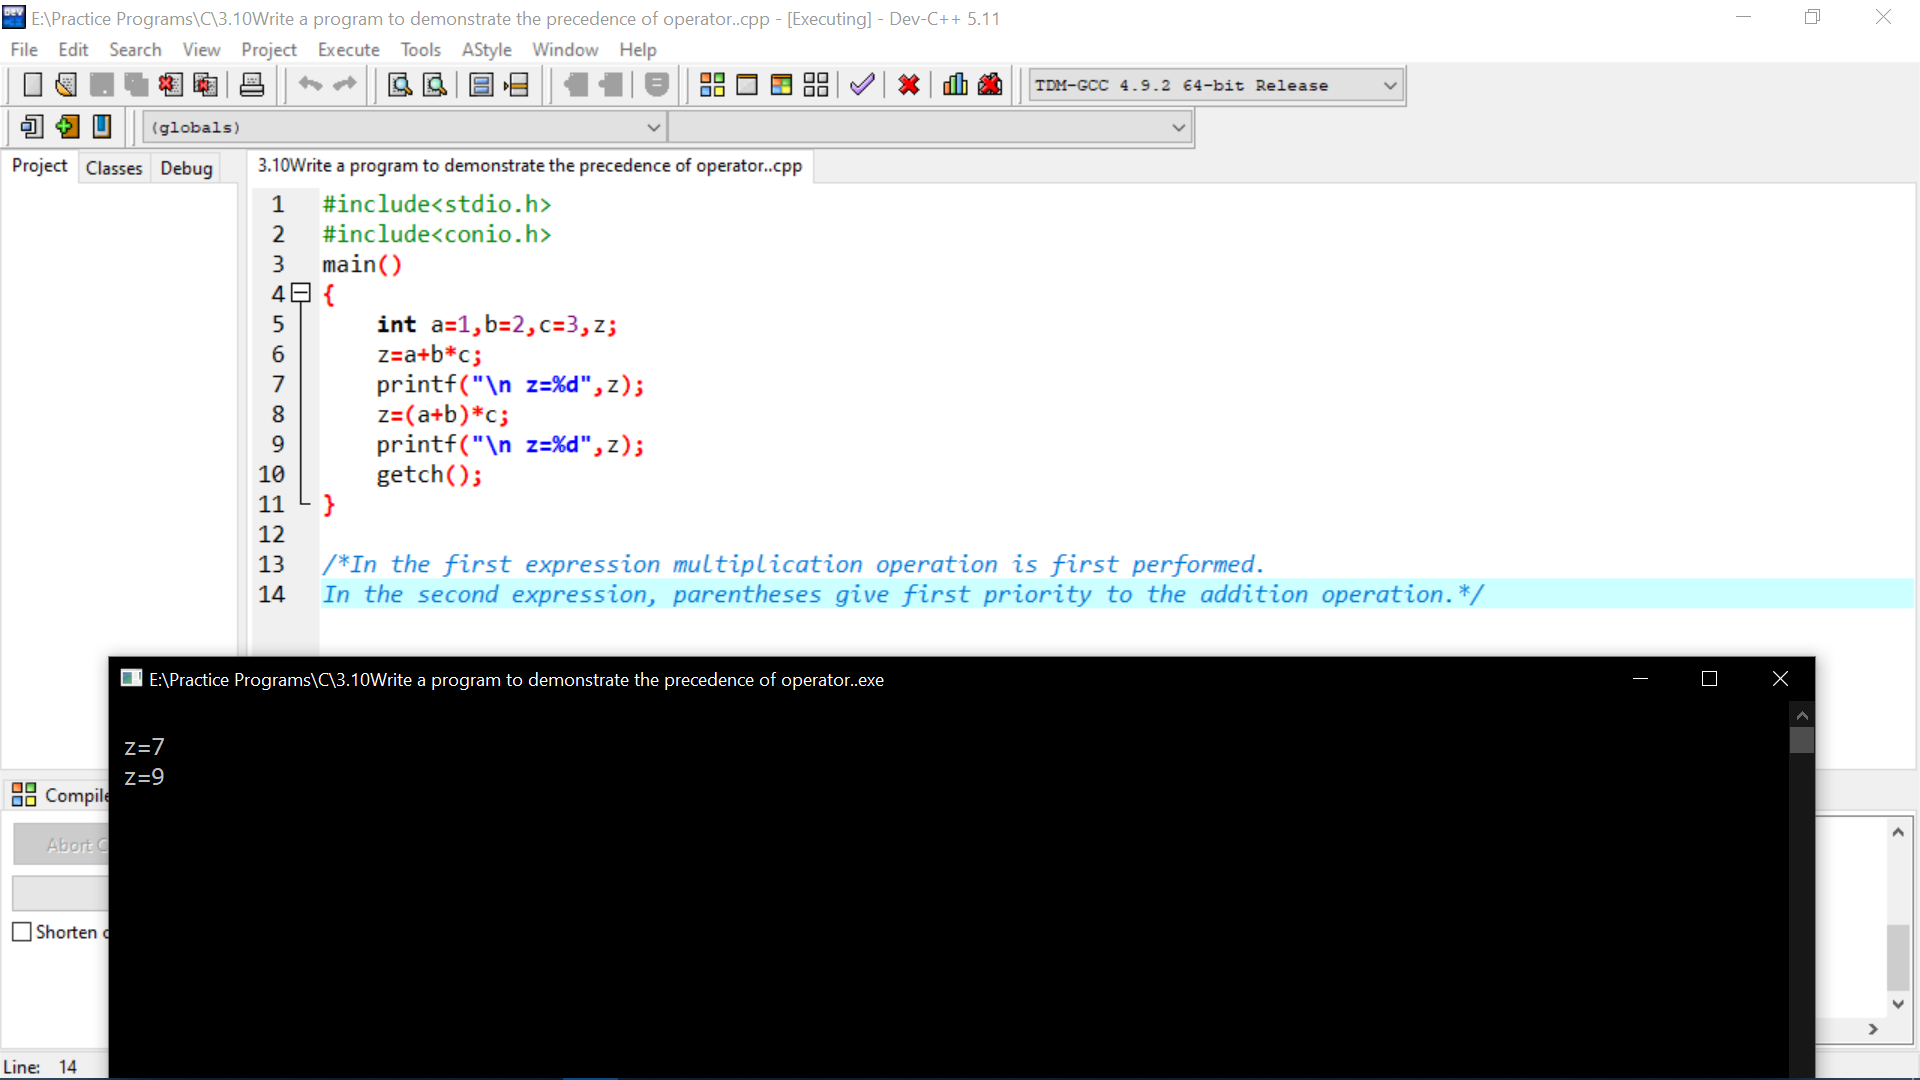Toggle the Shorten compiler paths checkbox

(x=22, y=932)
